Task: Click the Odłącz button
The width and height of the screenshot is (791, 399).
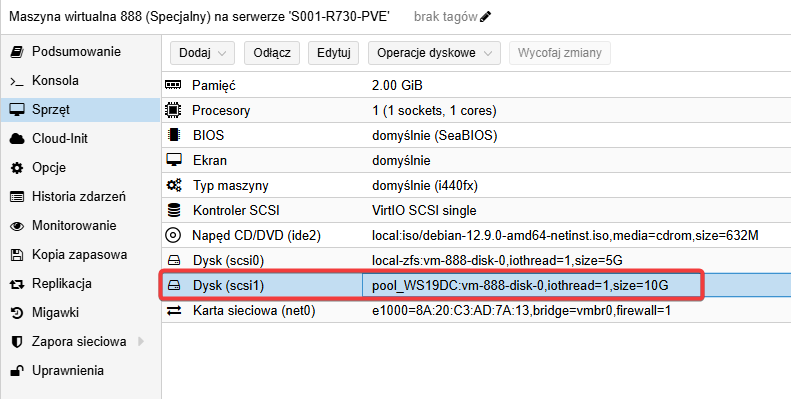Action: (272, 53)
